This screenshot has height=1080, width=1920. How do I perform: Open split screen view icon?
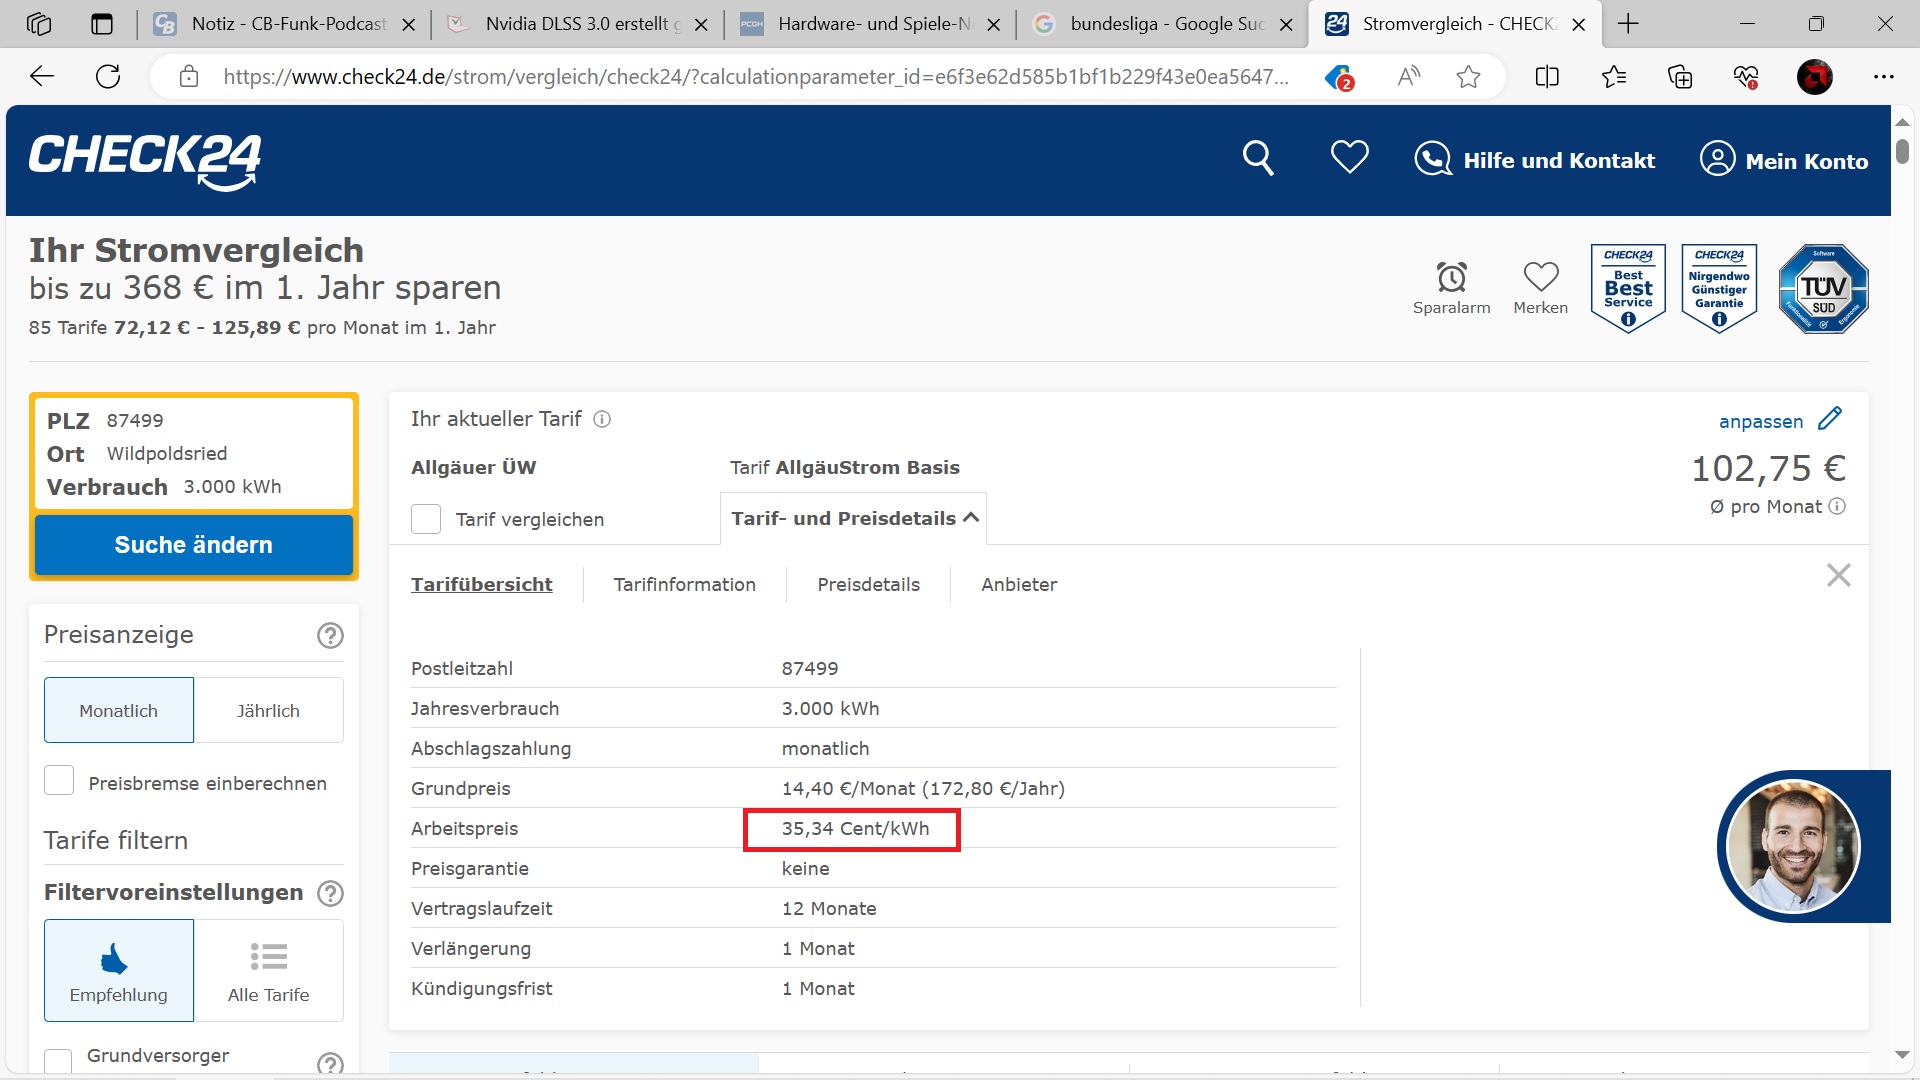(1547, 76)
